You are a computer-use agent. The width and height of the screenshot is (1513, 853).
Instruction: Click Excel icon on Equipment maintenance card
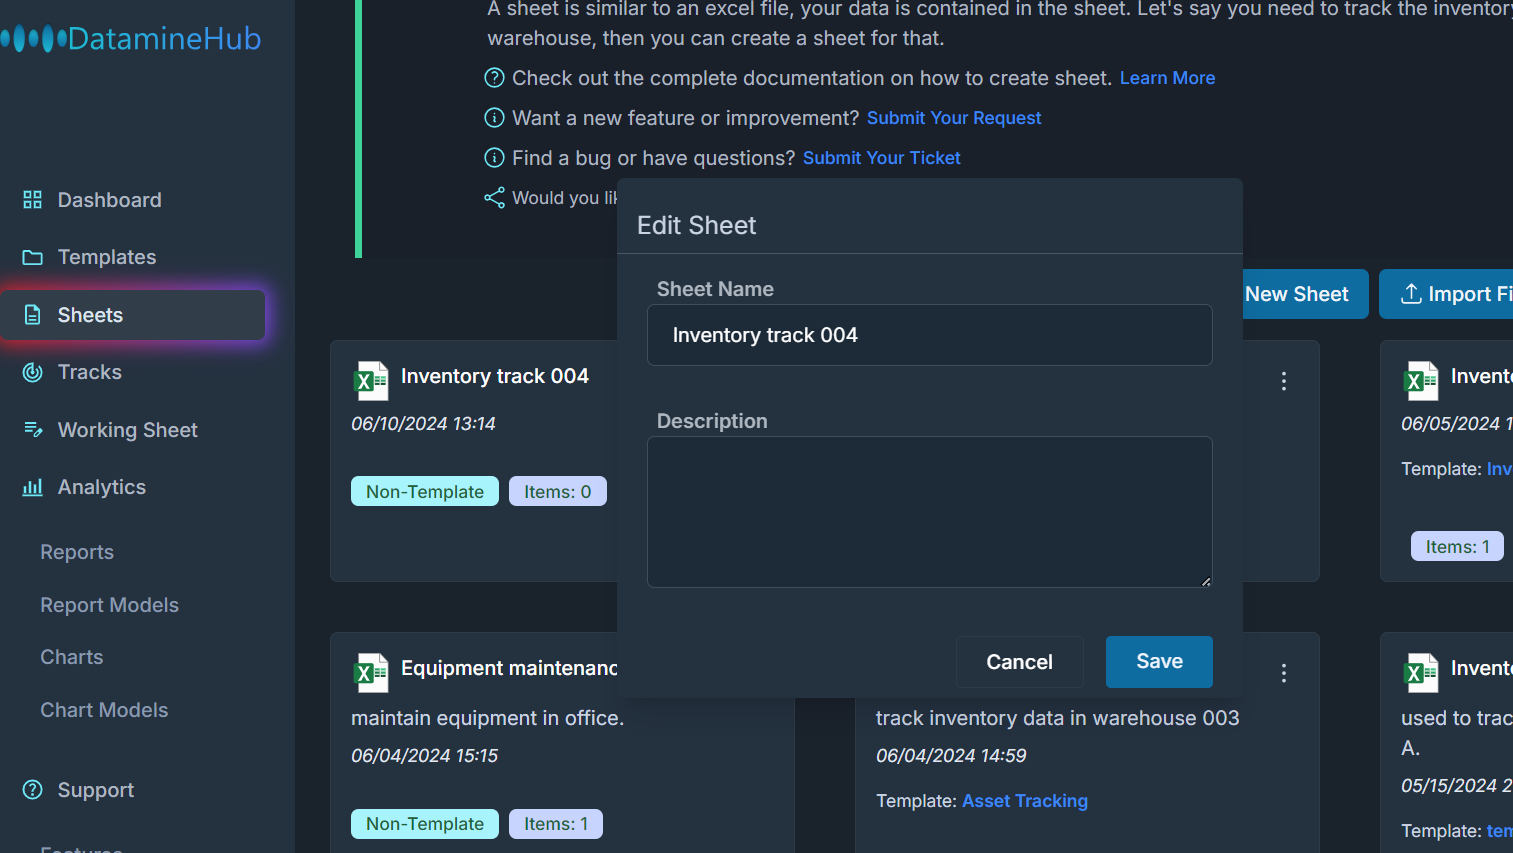pos(372,673)
